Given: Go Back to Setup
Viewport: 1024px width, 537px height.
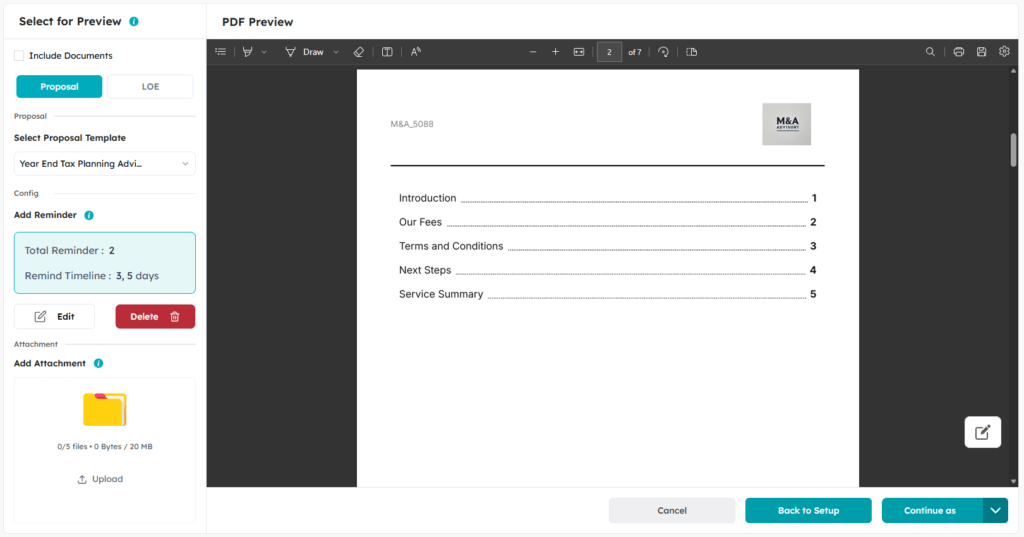Looking at the screenshot, I should [x=808, y=510].
